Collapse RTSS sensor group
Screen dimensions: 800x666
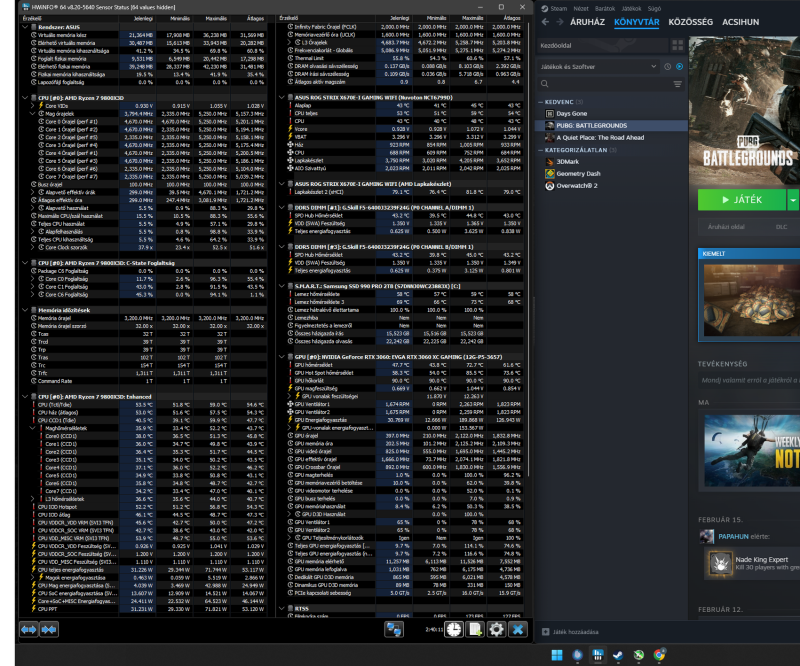coord(281,608)
